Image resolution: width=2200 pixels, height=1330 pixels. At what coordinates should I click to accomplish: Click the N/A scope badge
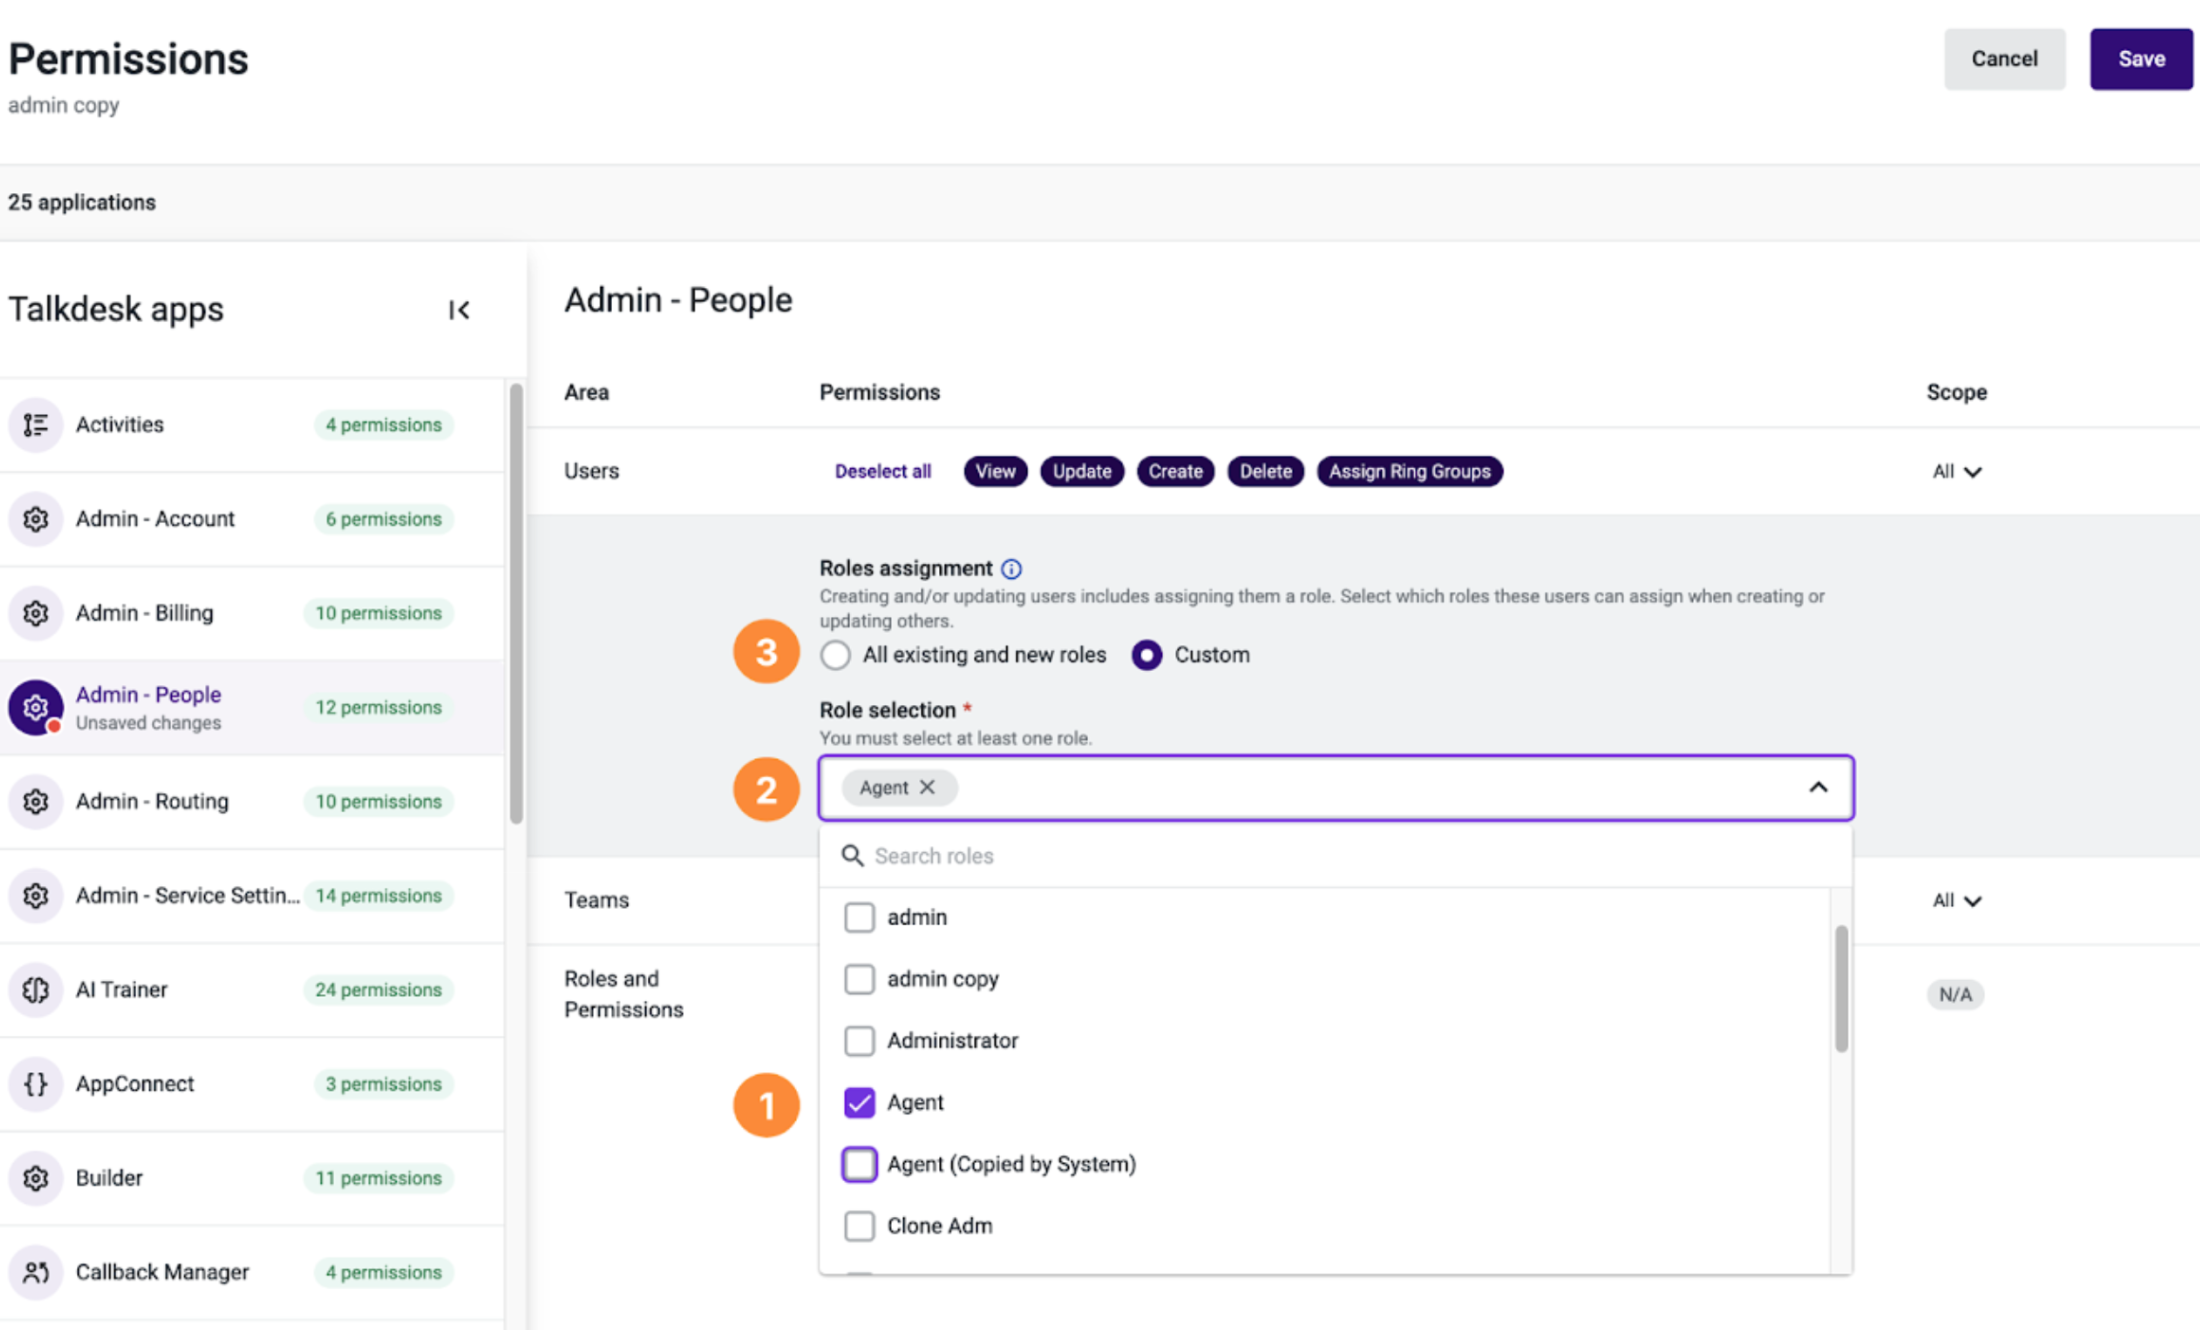point(1955,995)
